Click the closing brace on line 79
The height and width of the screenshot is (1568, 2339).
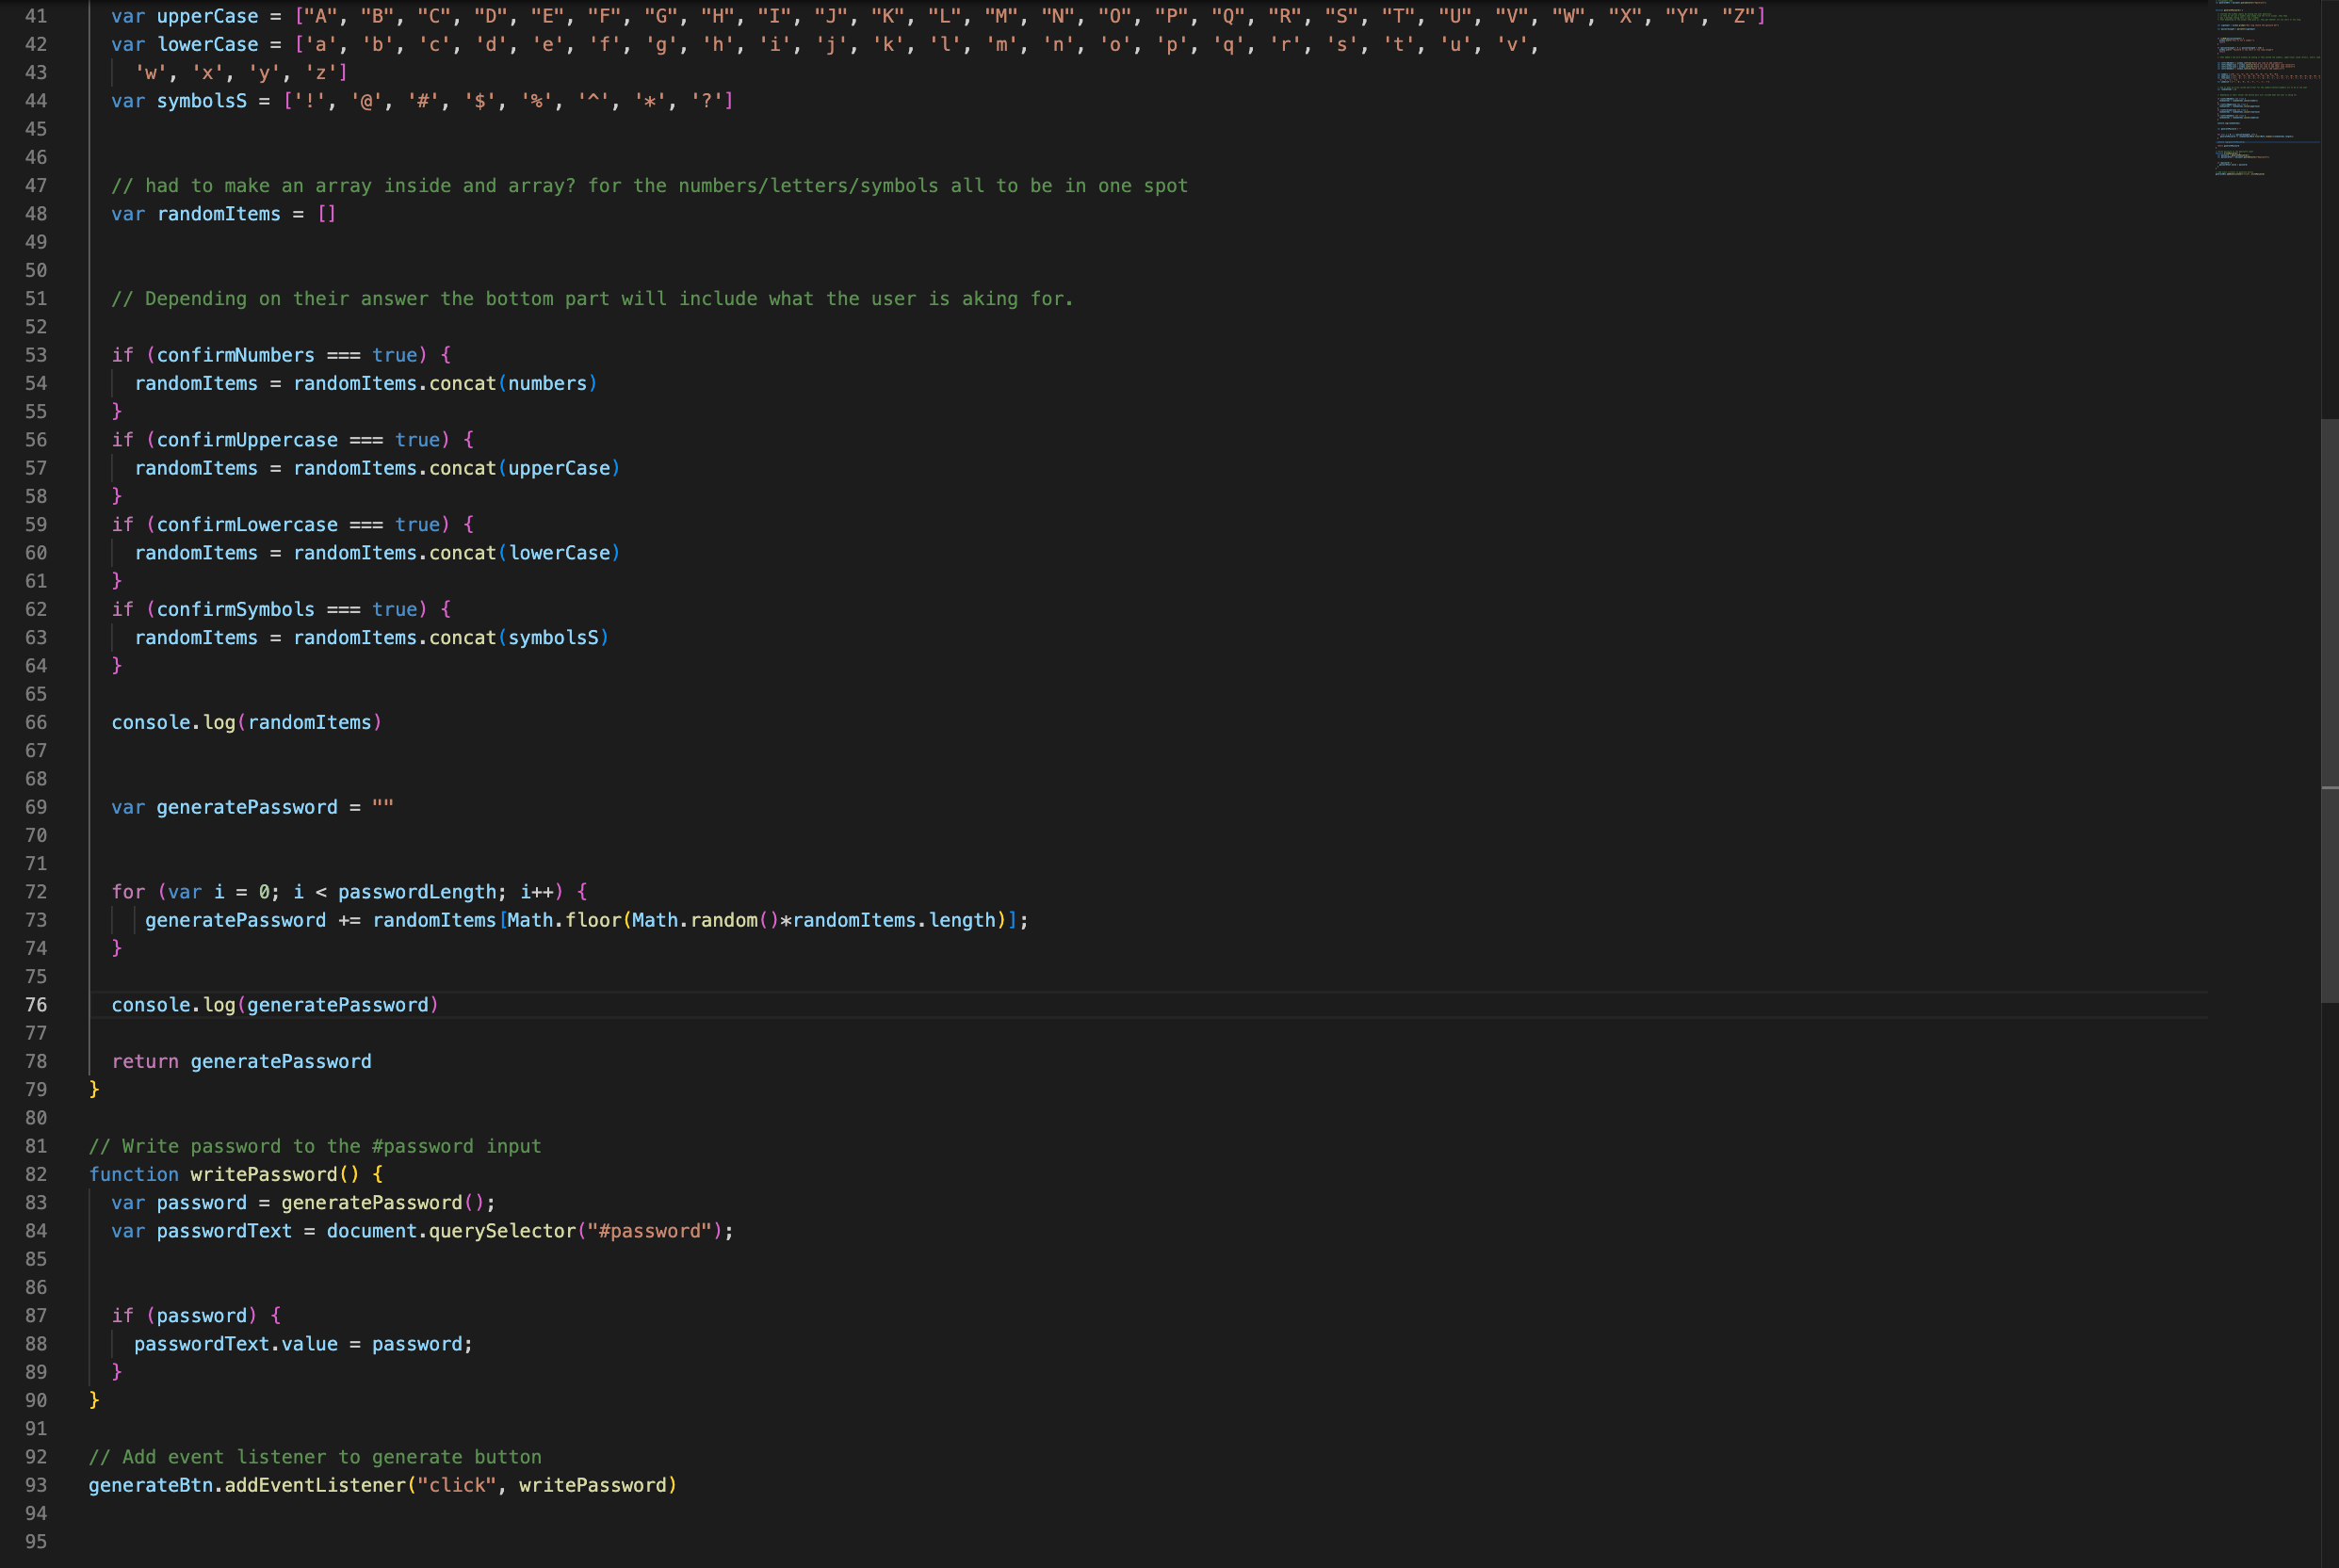tap(94, 1089)
